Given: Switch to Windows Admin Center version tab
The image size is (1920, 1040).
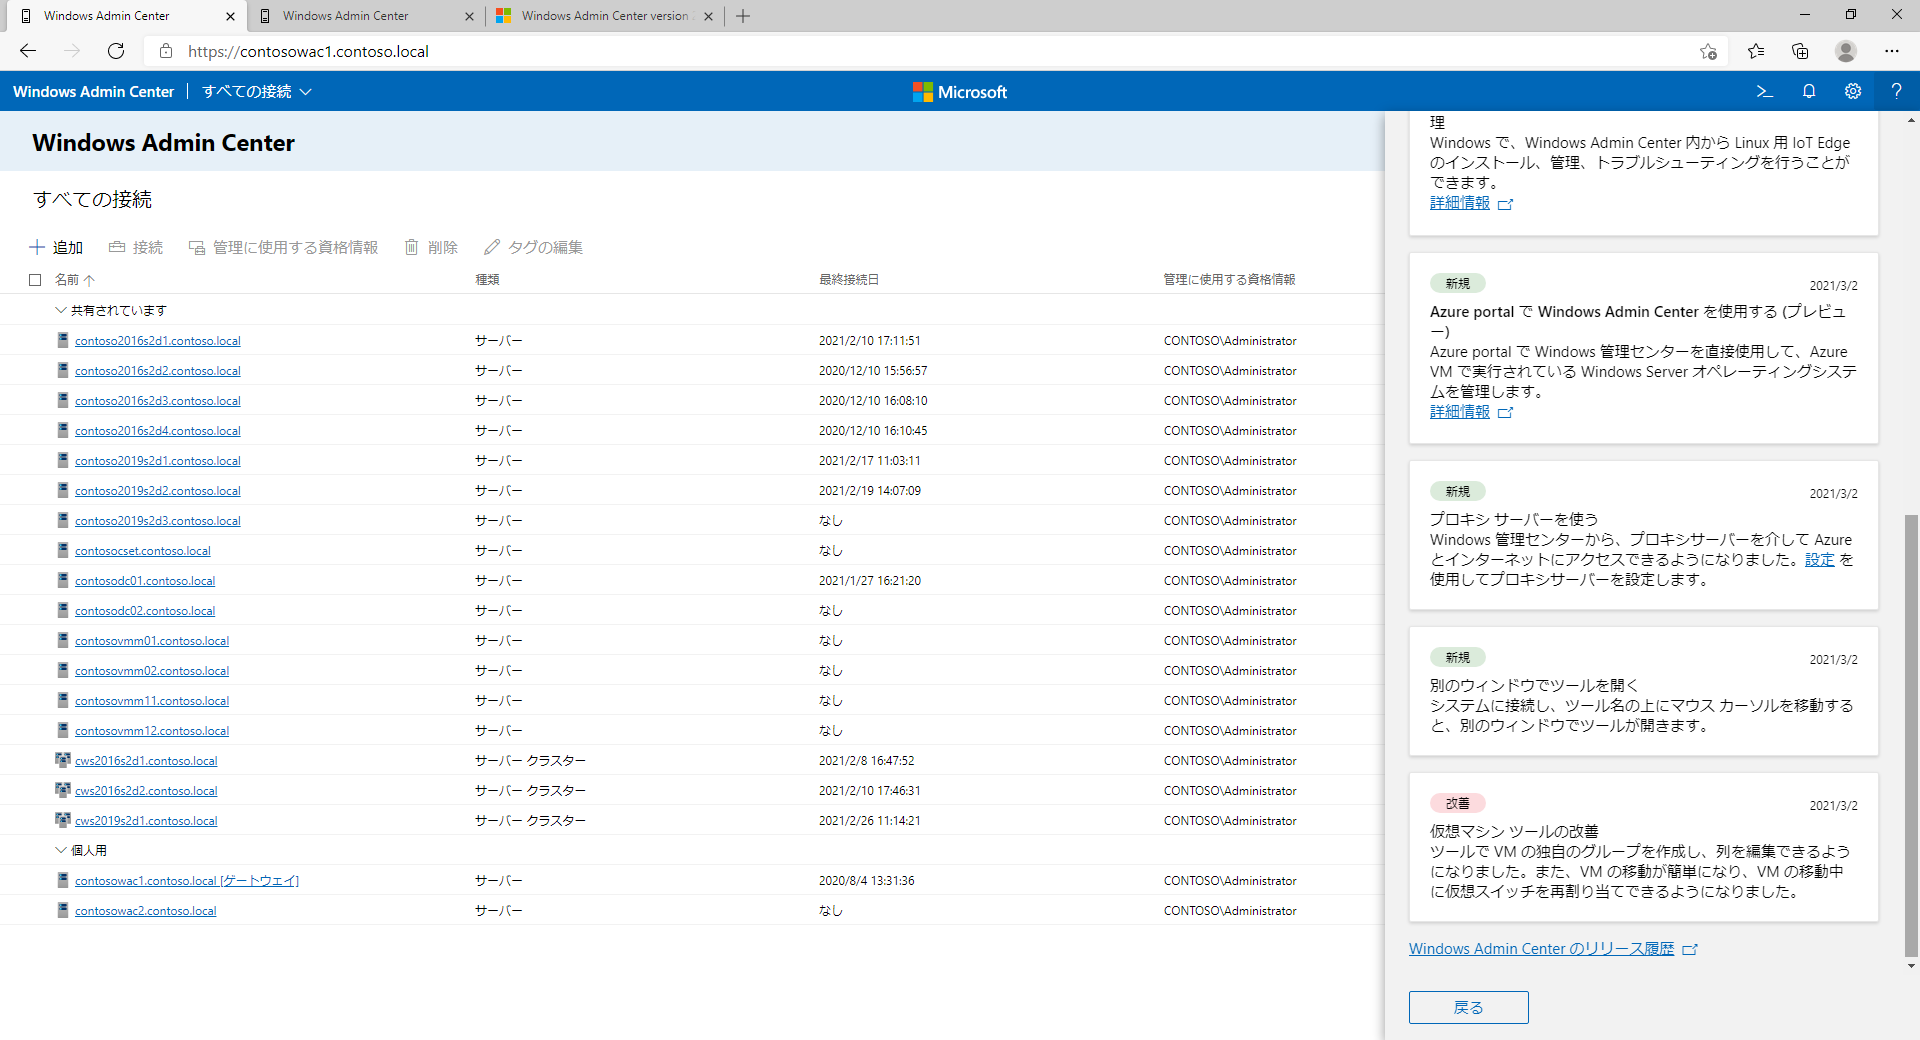Looking at the screenshot, I should click(x=604, y=16).
